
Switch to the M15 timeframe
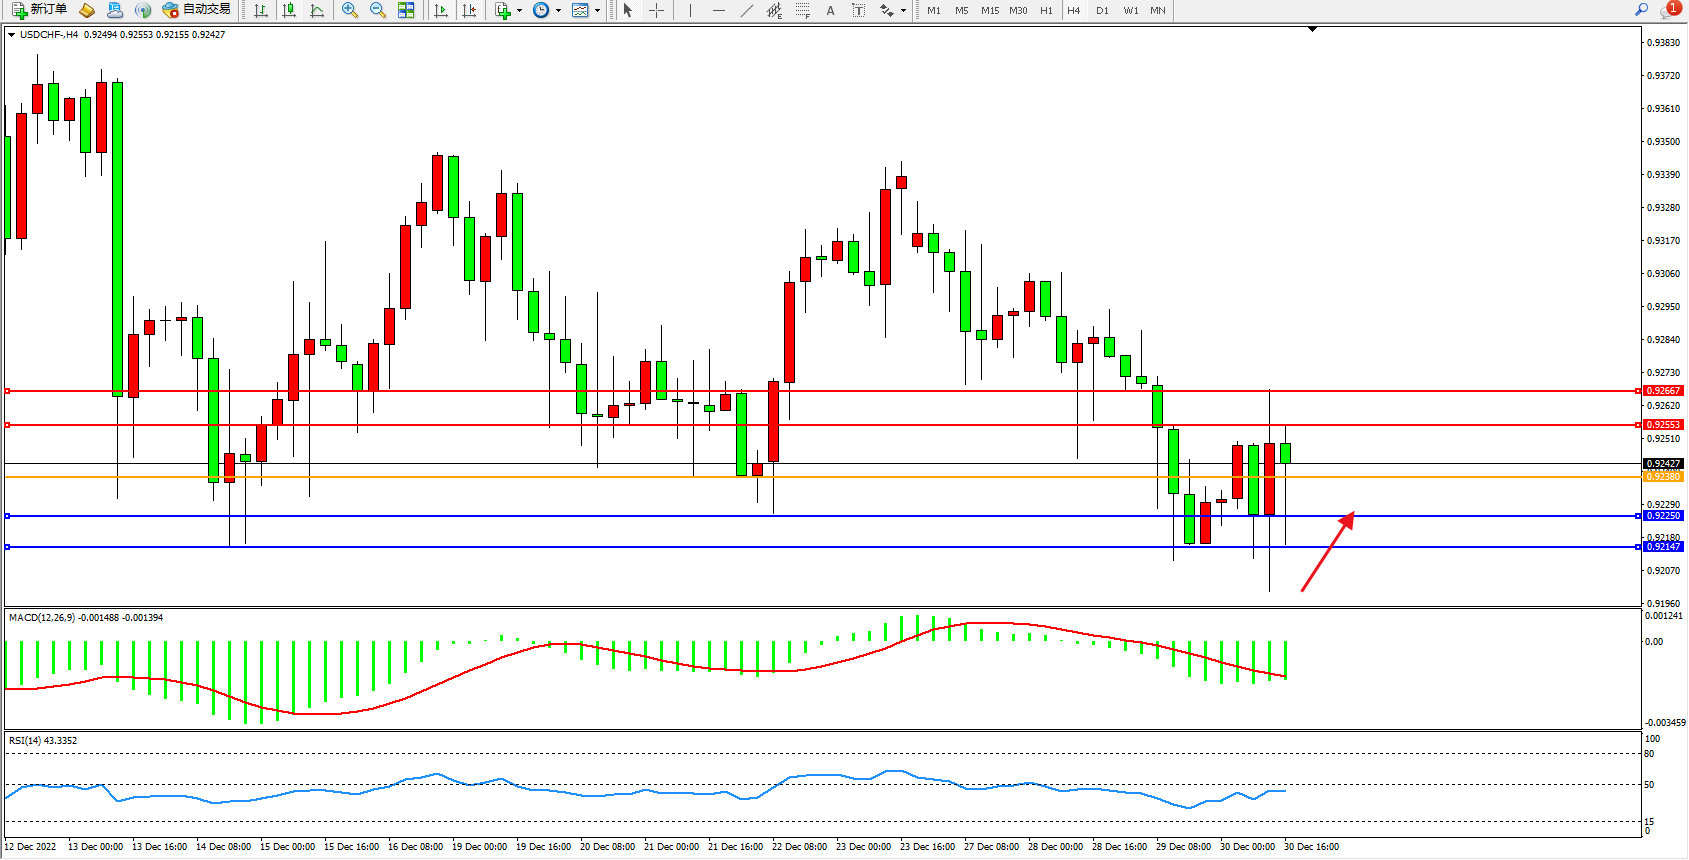click(990, 10)
